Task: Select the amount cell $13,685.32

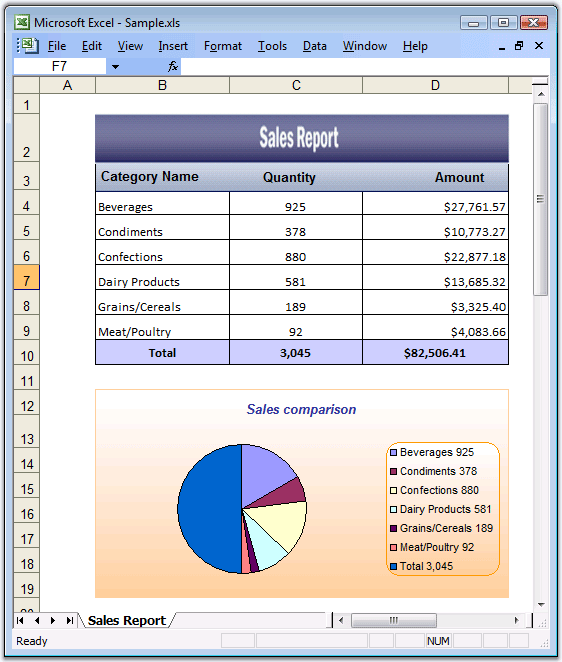Action: (x=435, y=278)
